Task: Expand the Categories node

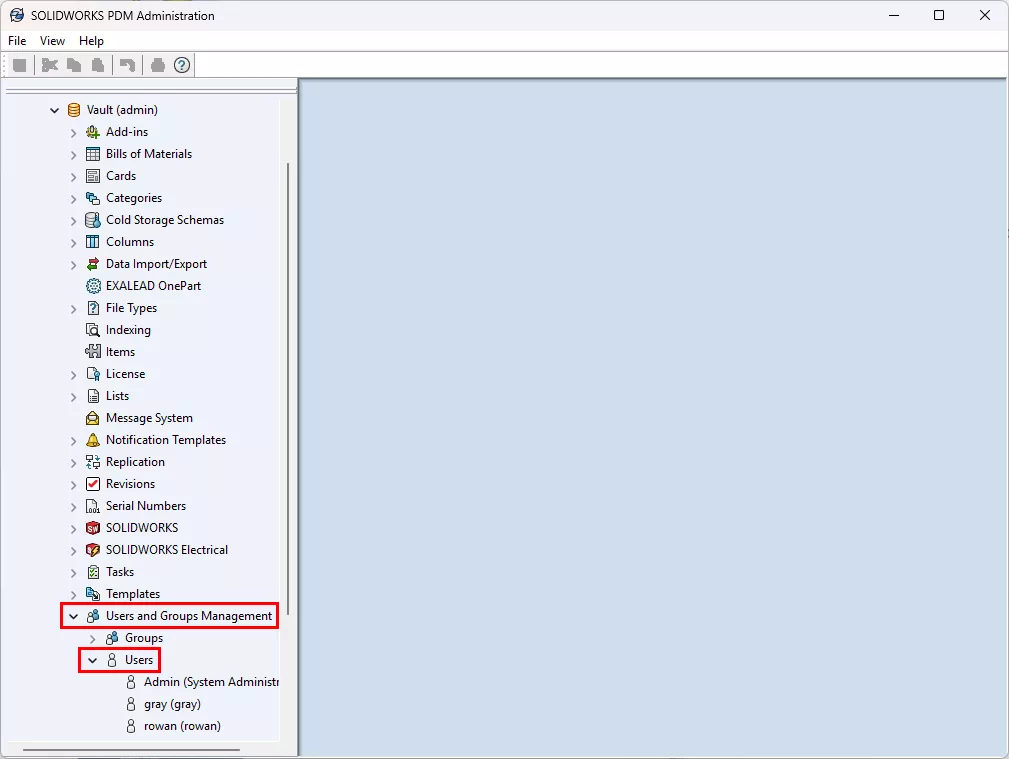Action: 73,198
